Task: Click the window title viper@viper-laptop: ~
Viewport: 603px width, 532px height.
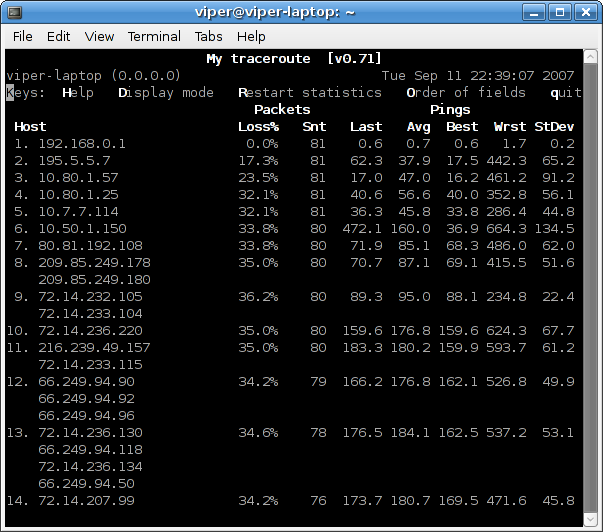Action: tap(275, 13)
